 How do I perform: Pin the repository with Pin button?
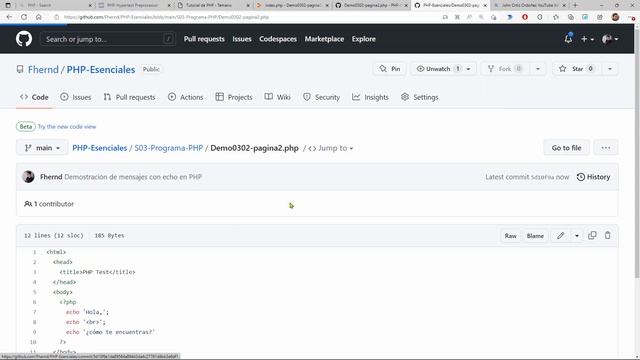[x=390, y=69]
